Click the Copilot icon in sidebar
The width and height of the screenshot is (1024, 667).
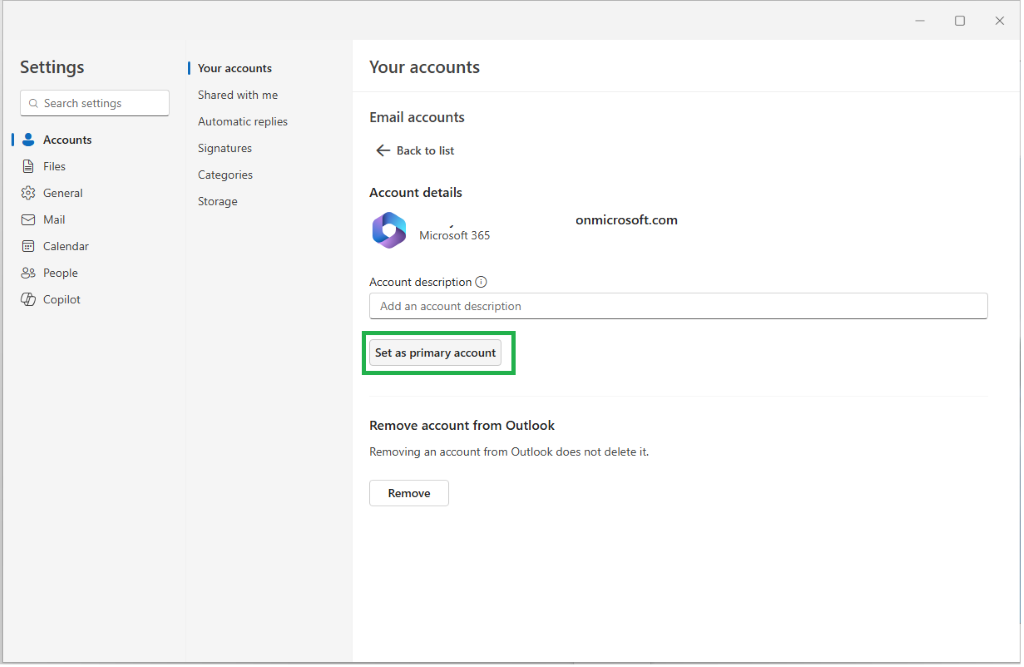[x=28, y=300]
